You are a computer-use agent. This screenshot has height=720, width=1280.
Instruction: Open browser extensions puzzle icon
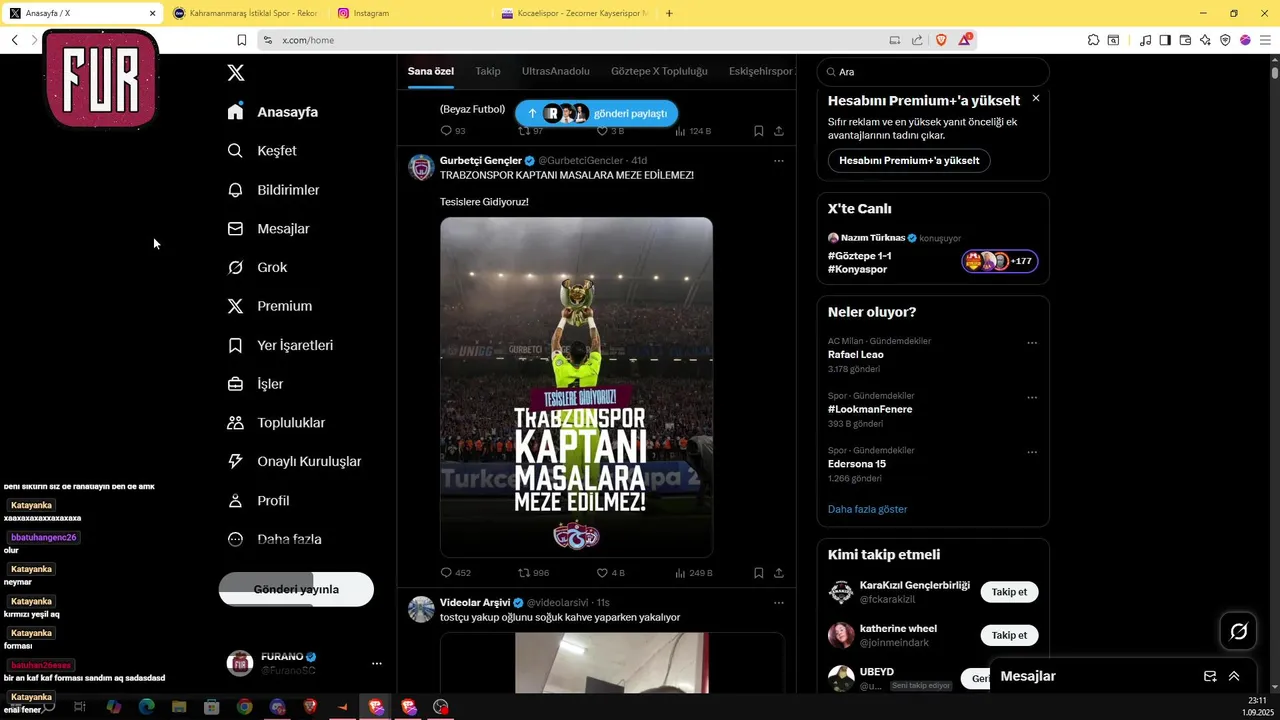tap(1093, 40)
